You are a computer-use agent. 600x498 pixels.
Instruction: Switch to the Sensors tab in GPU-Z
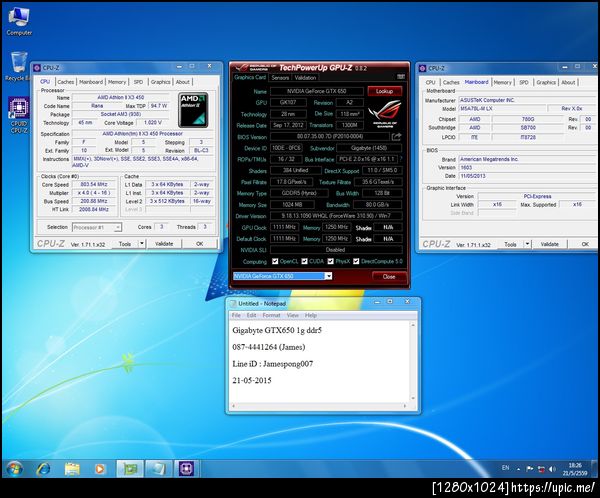[x=280, y=76]
